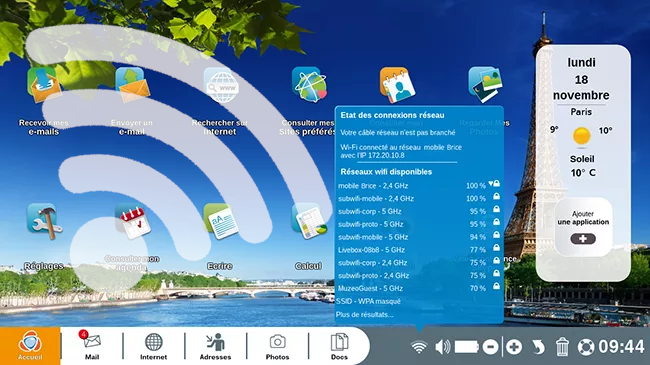Open Réglages hammer and wrench icon

tap(44, 221)
